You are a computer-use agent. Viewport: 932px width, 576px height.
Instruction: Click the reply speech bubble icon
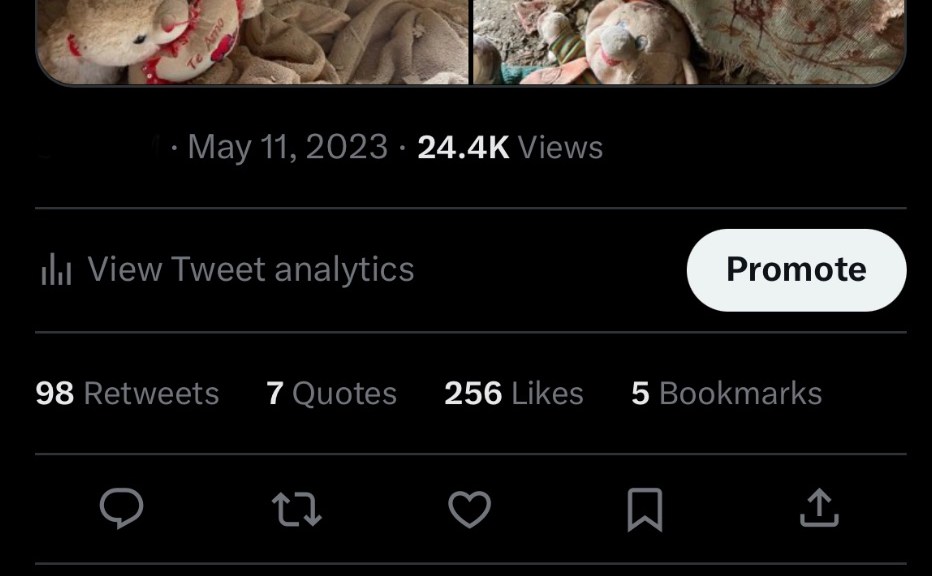[x=122, y=509]
